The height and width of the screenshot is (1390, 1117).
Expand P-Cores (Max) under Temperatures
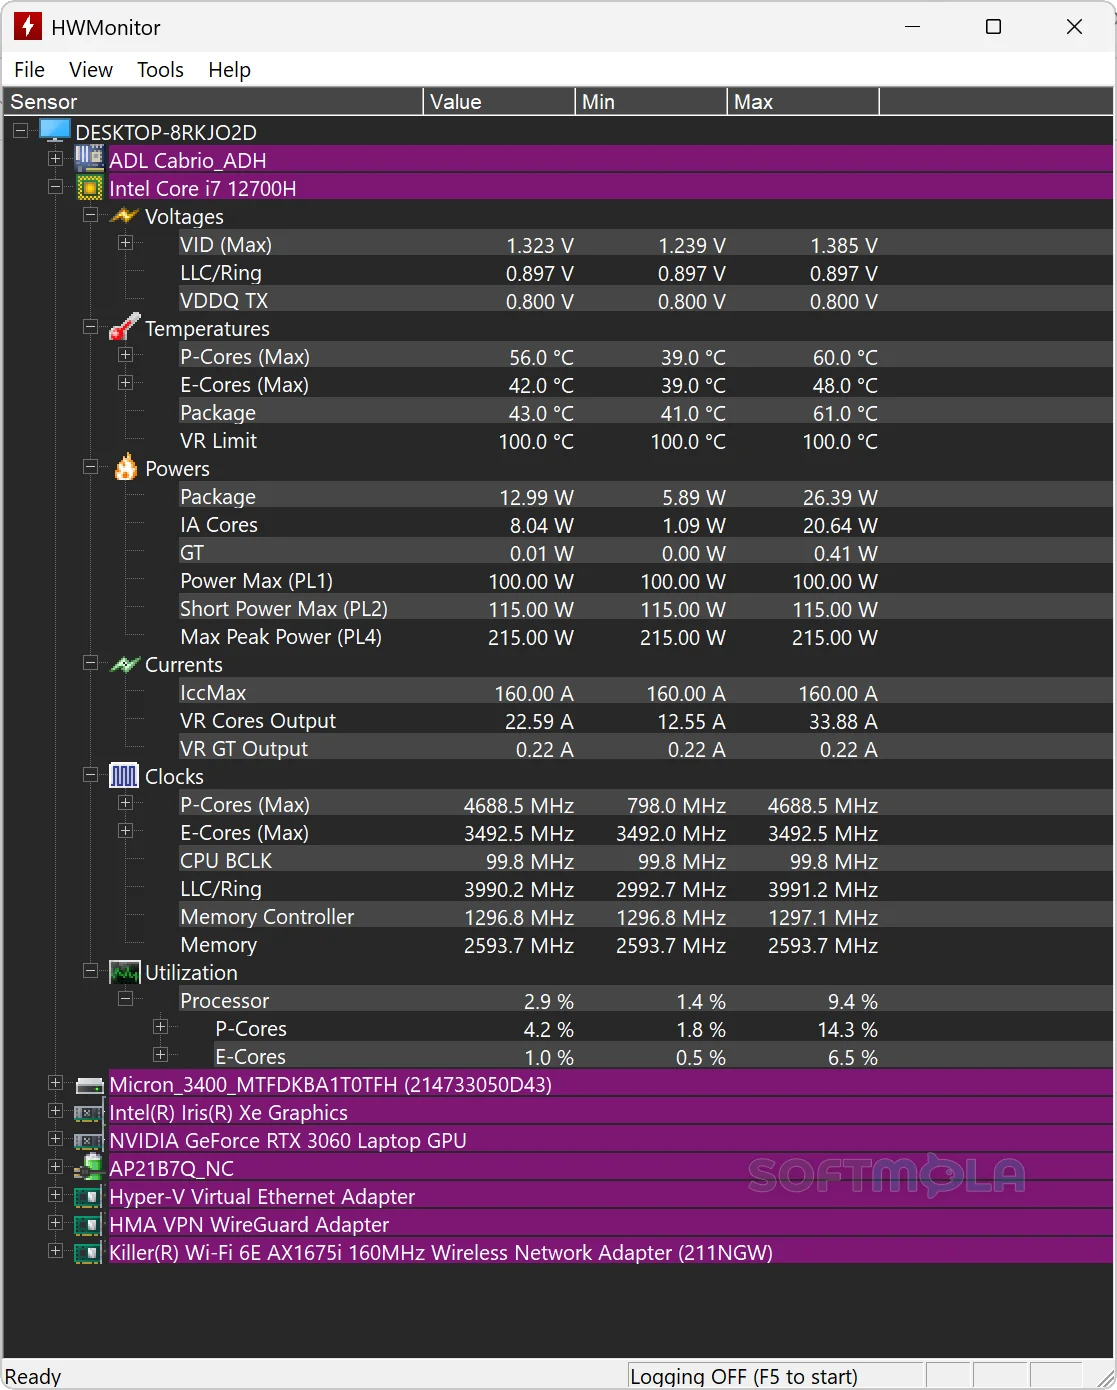[x=125, y=354]
